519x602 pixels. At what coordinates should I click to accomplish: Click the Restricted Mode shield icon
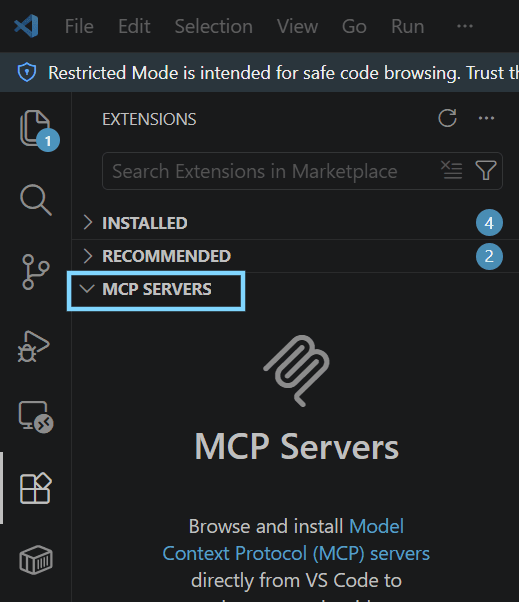pyautogui.click(x=27, y=73)
